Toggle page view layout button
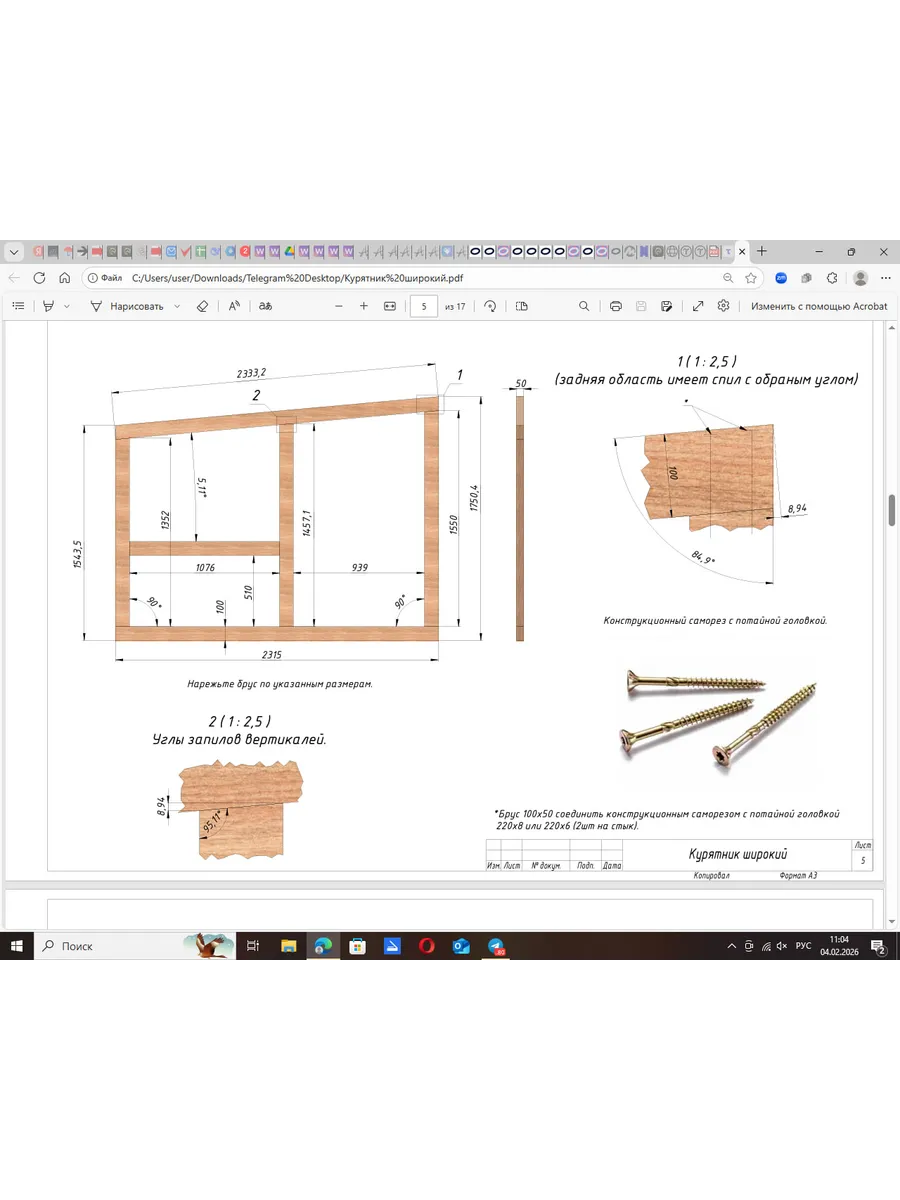Viewport: 900px width, 1200px height. coord(521,306)
